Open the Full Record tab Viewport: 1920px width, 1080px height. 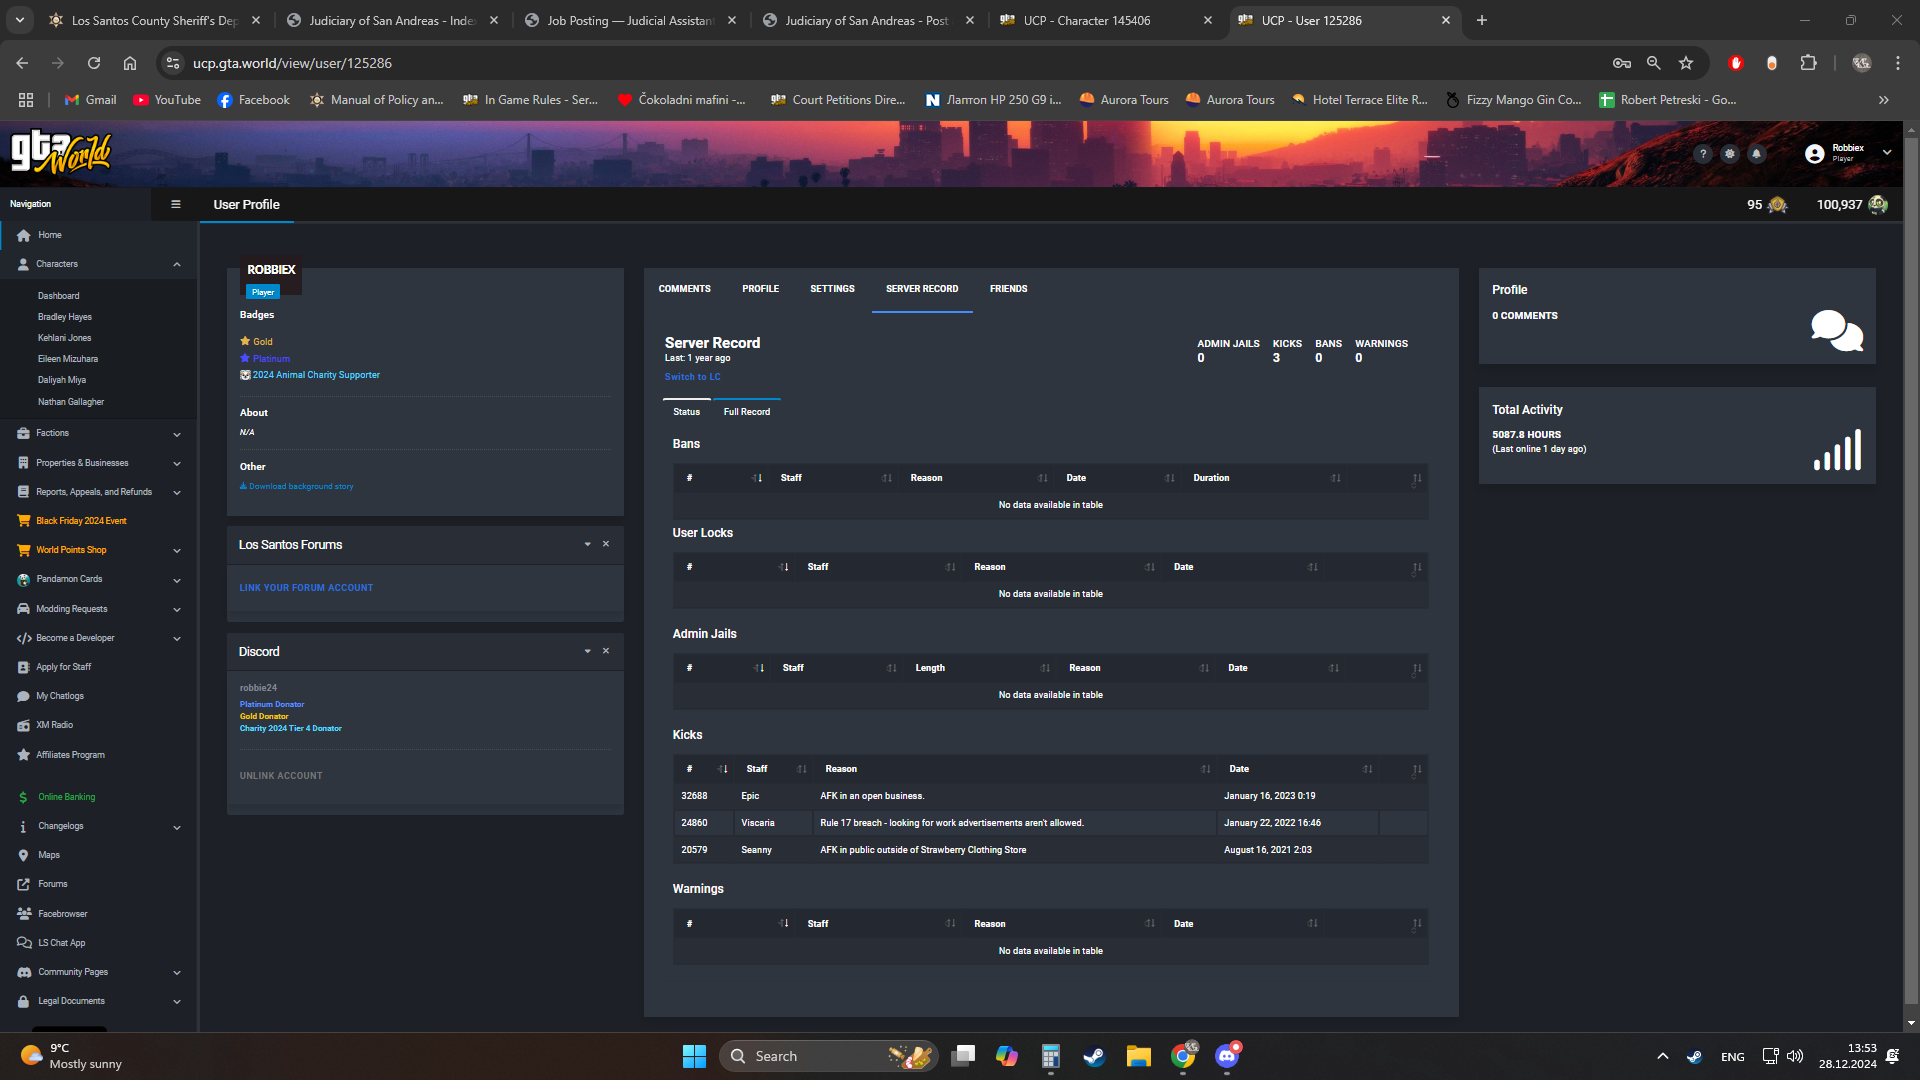pyautogui.click(x=747, y=412)
